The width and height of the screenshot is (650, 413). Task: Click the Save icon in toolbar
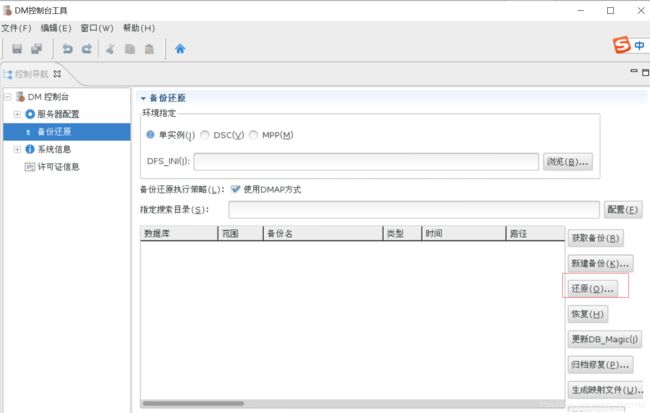tap(17, 49)
